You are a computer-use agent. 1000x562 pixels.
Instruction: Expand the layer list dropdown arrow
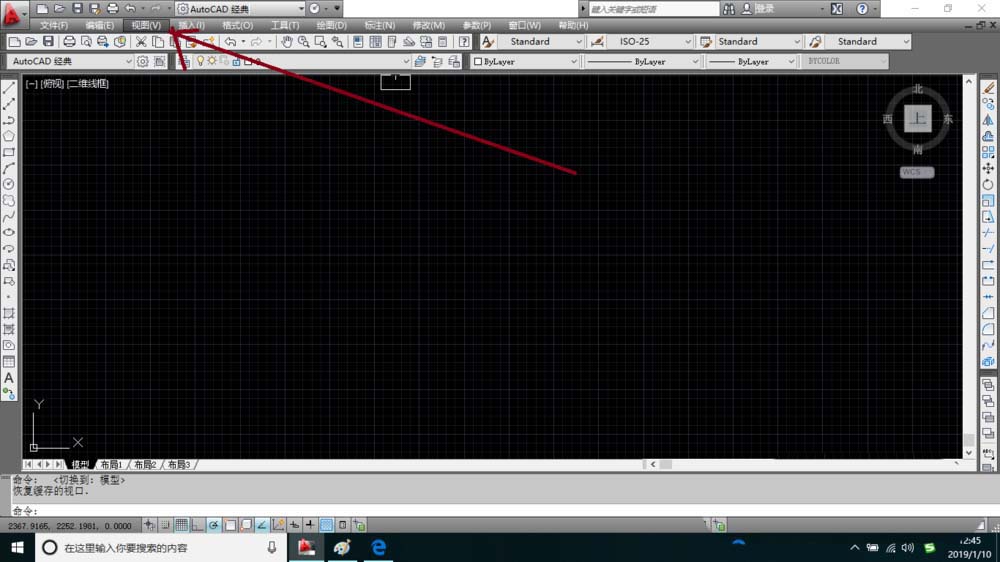point(406,62)
